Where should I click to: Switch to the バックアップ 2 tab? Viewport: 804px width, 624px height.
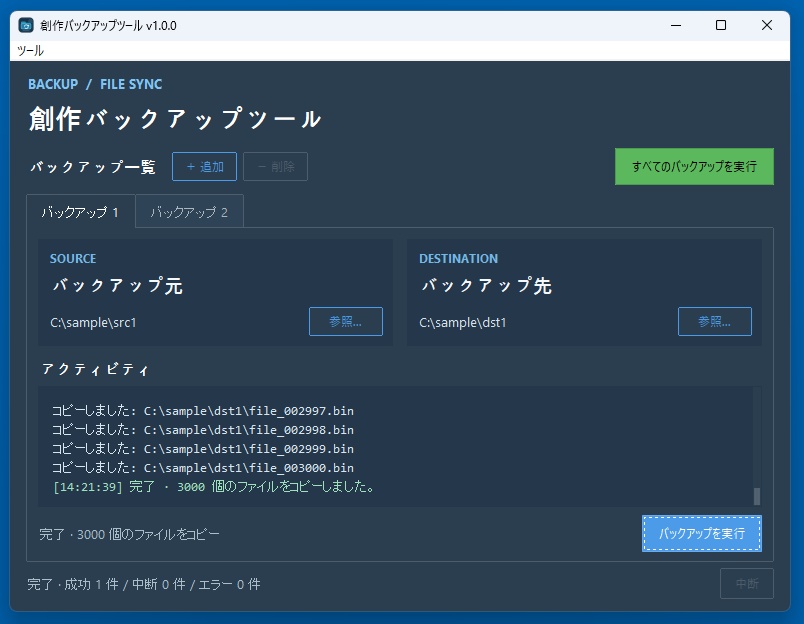[x=189, y=212]
